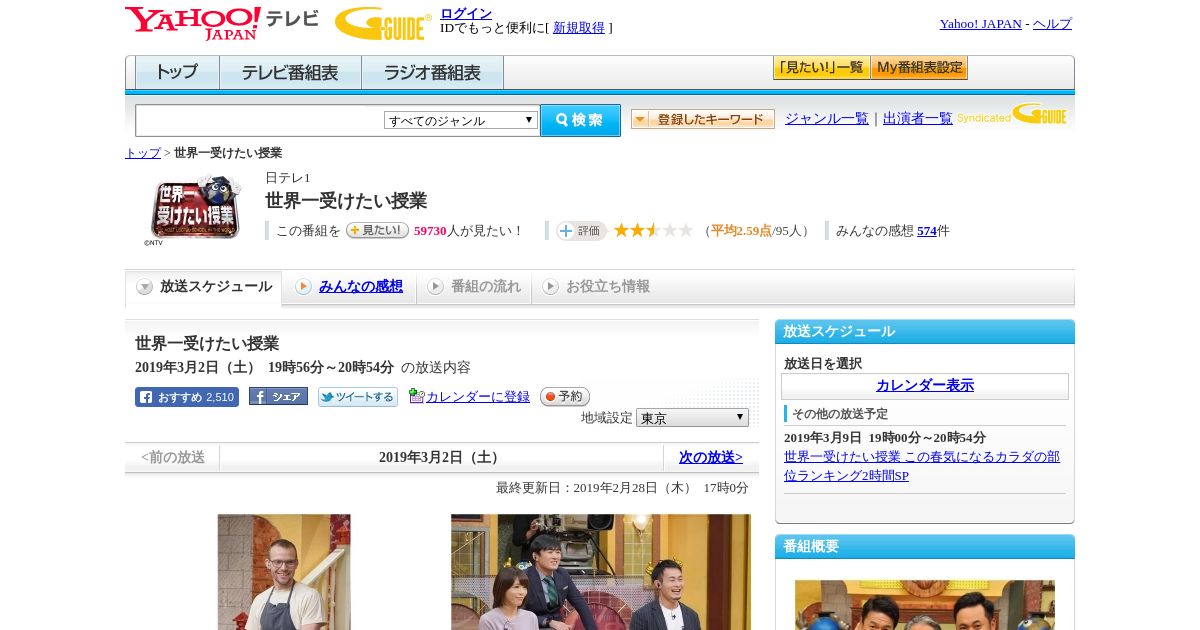This screenshot has width=1200, height=630.
Task: Open the 地域設定 東京 dropdown
Action: click(x=692, y=418)
